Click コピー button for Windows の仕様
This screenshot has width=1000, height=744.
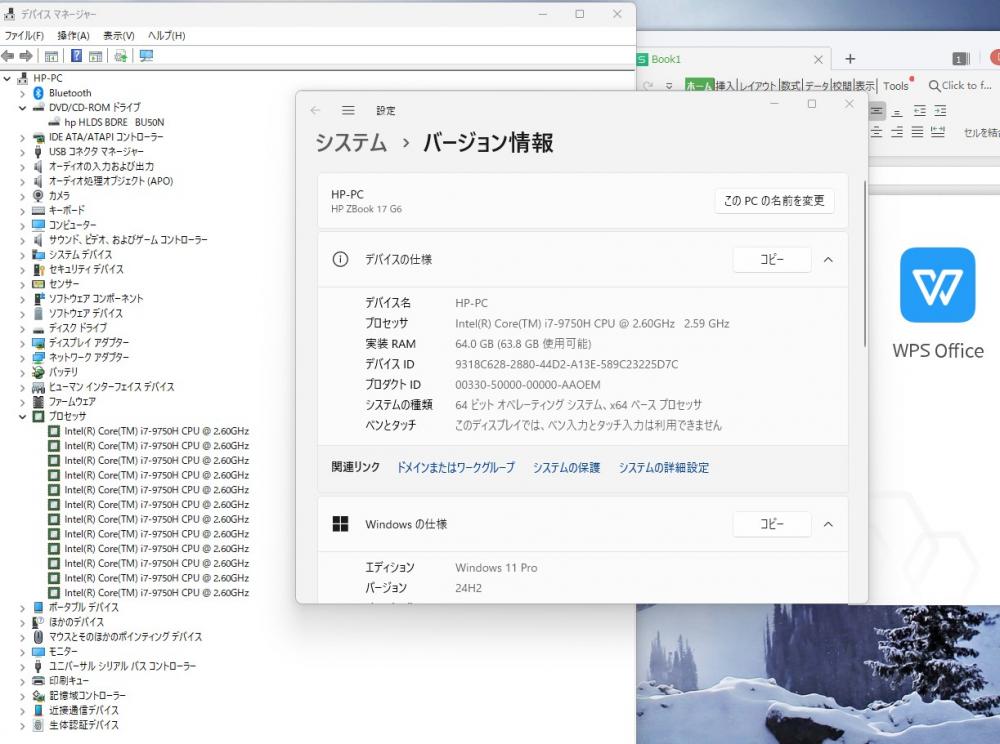(x=772, y=524)
